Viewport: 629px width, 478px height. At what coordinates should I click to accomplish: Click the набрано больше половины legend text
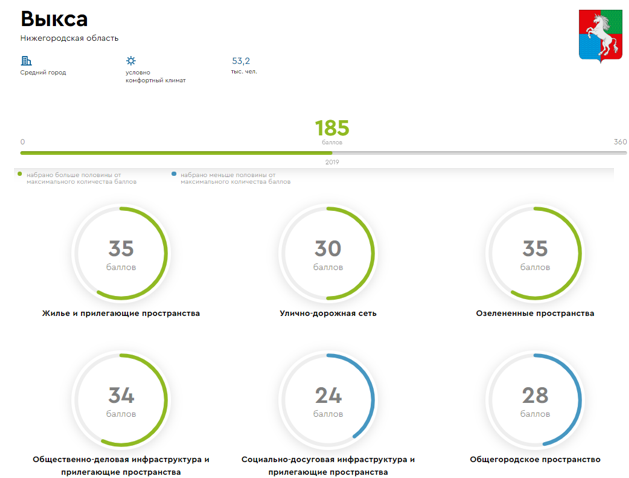tap(81, 178)
